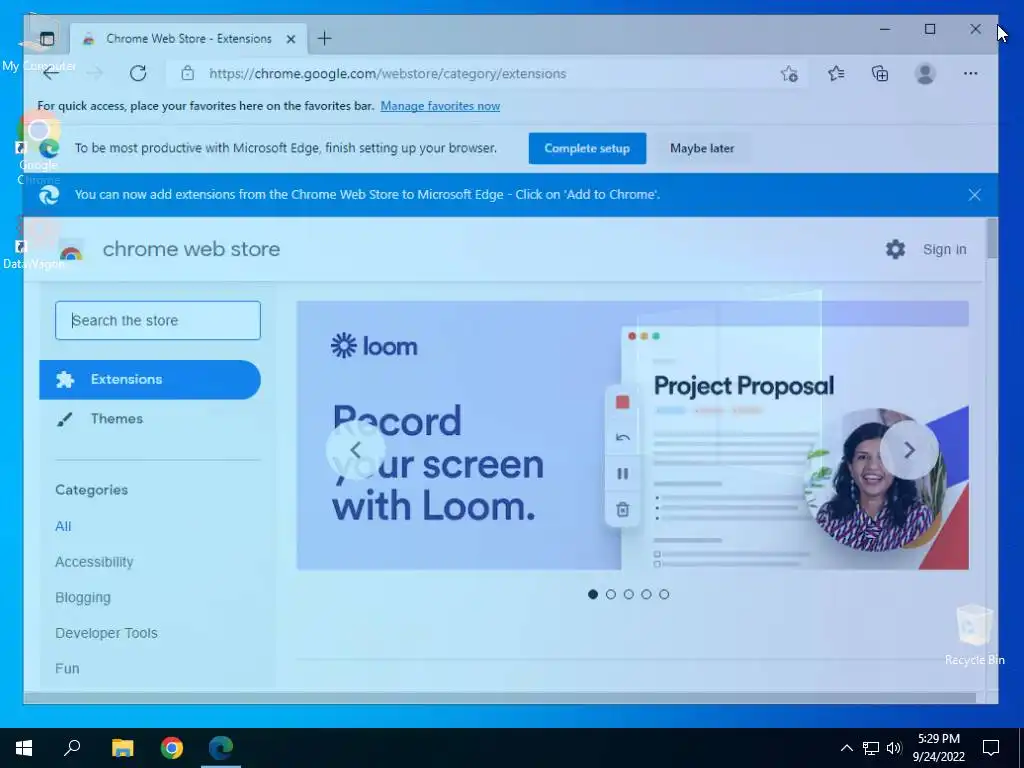This screenshot has height=768, width=1024.
Task: Reload the page with the refresh icon
Action: [138, 73]
